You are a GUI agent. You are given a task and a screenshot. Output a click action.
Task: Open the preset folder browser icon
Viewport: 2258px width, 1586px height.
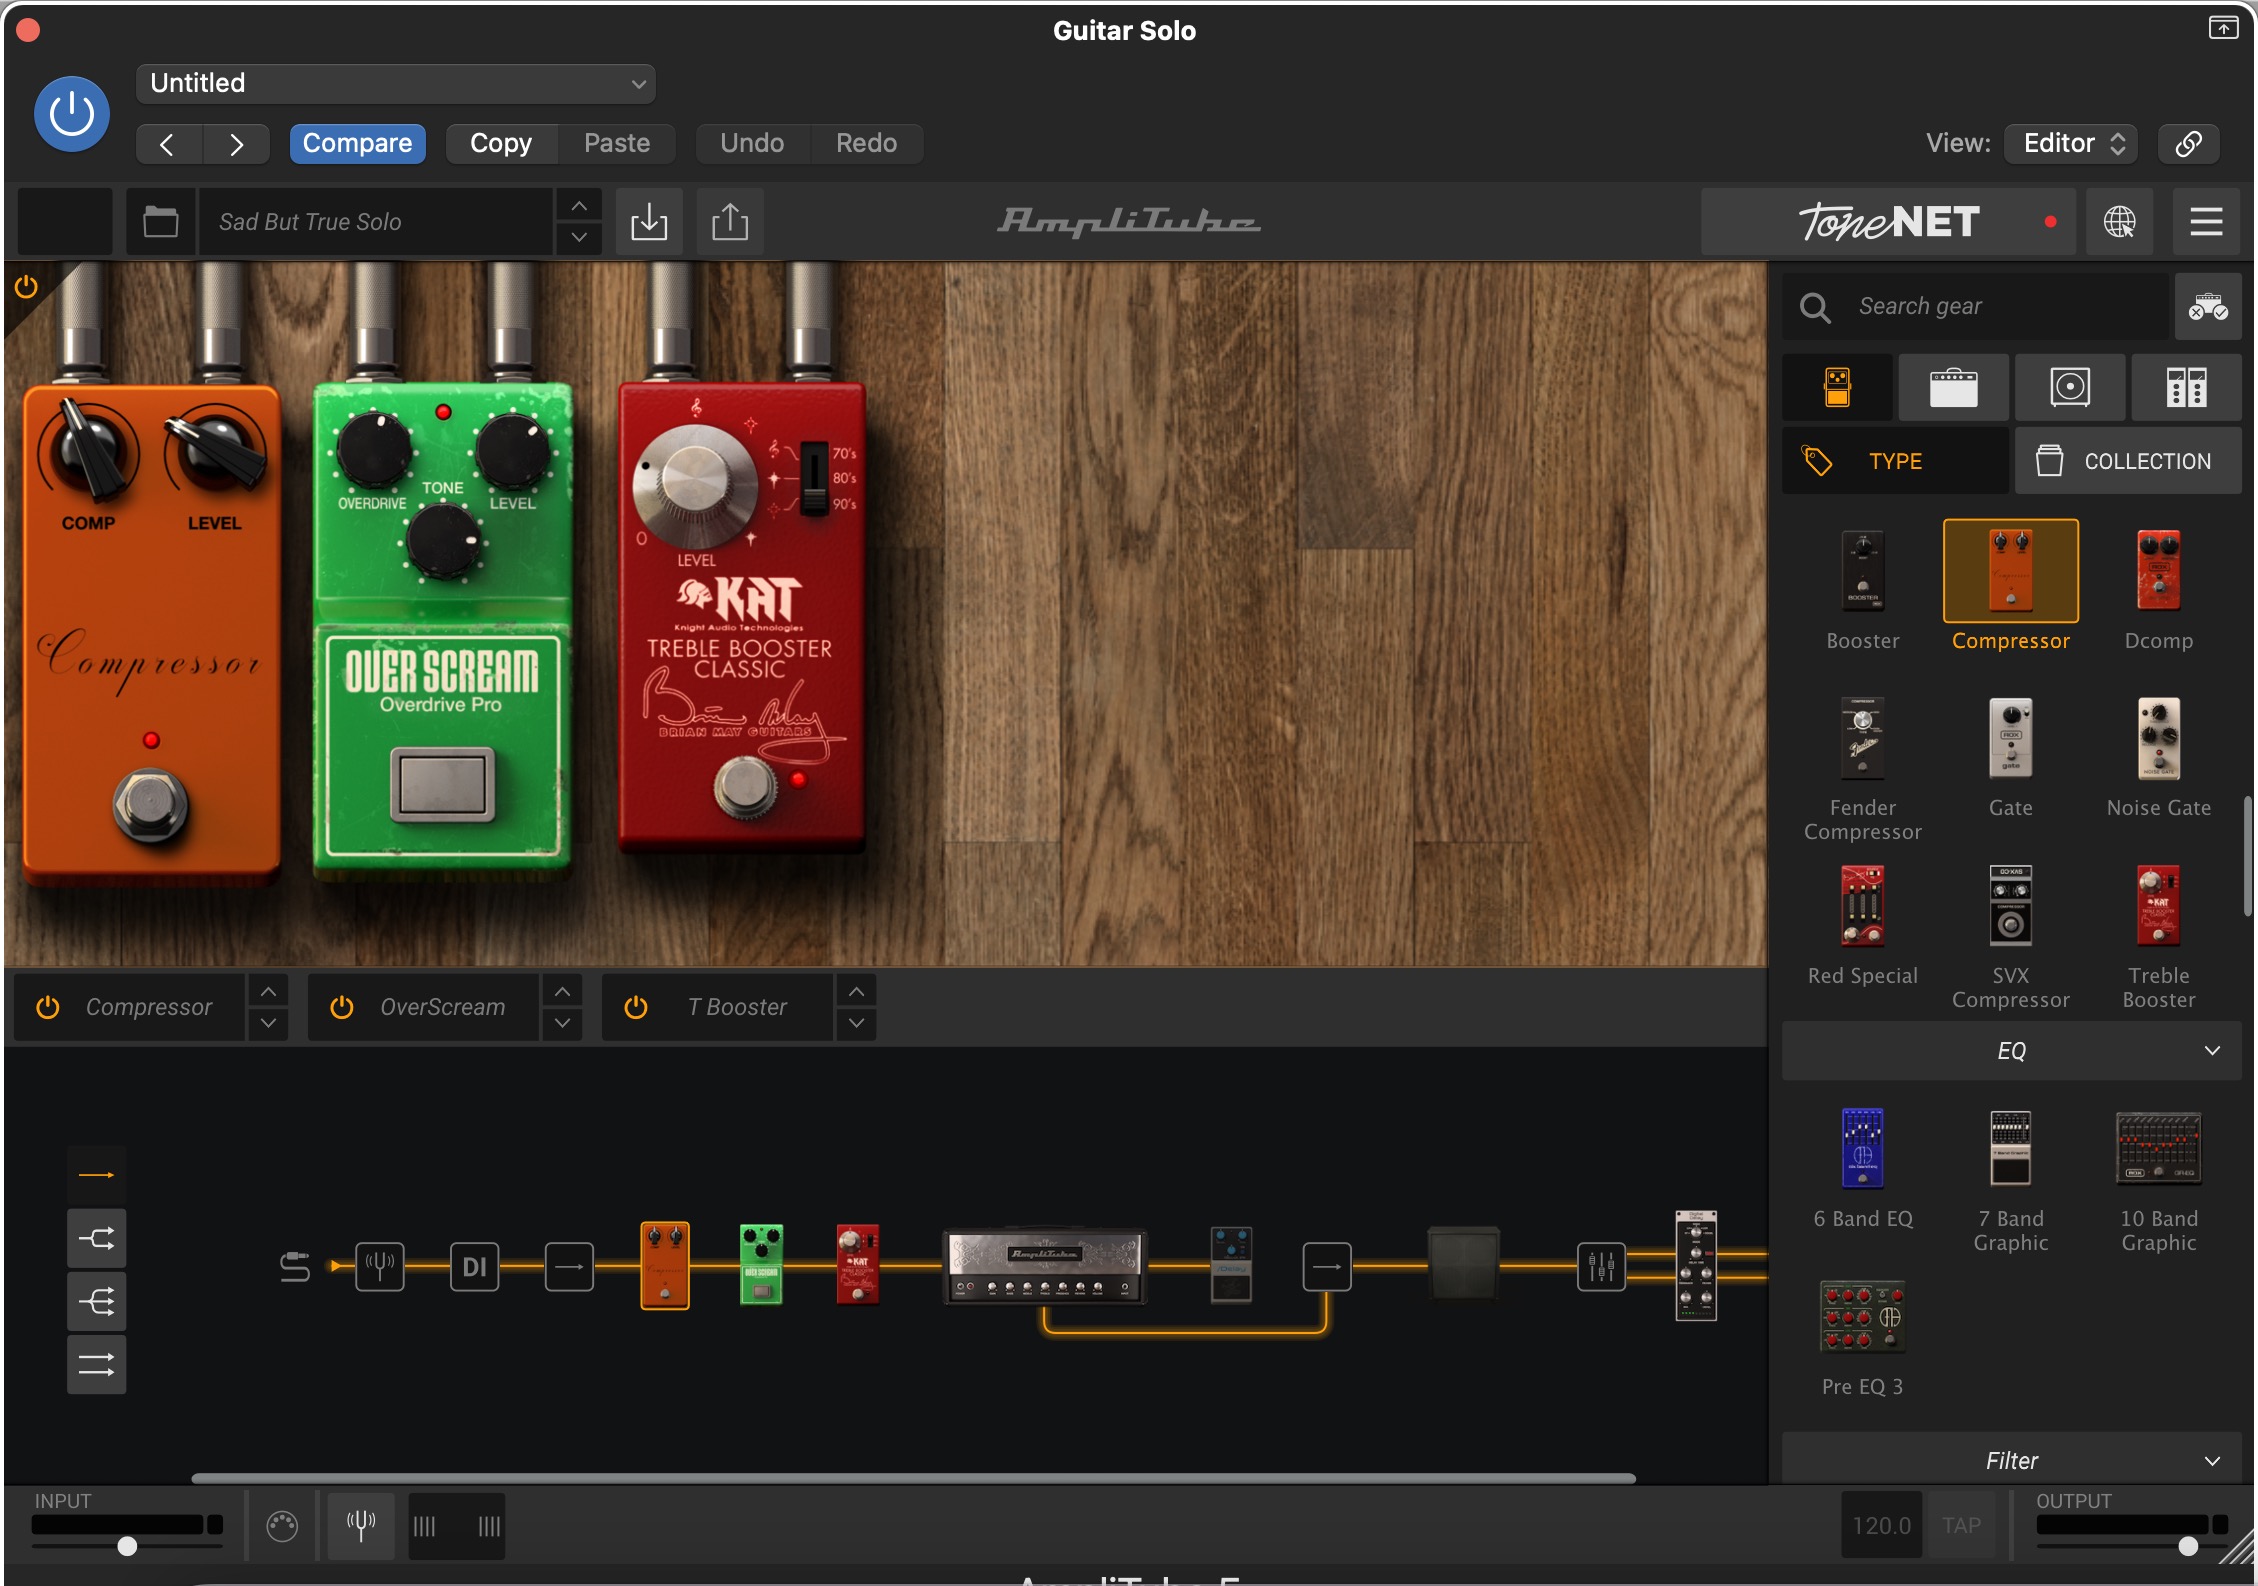point(160,222)
